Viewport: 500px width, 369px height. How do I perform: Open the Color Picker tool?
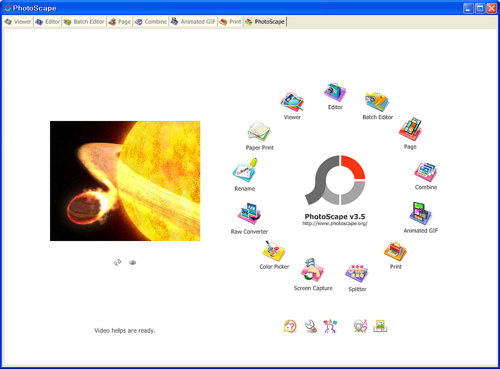point(274,251)
